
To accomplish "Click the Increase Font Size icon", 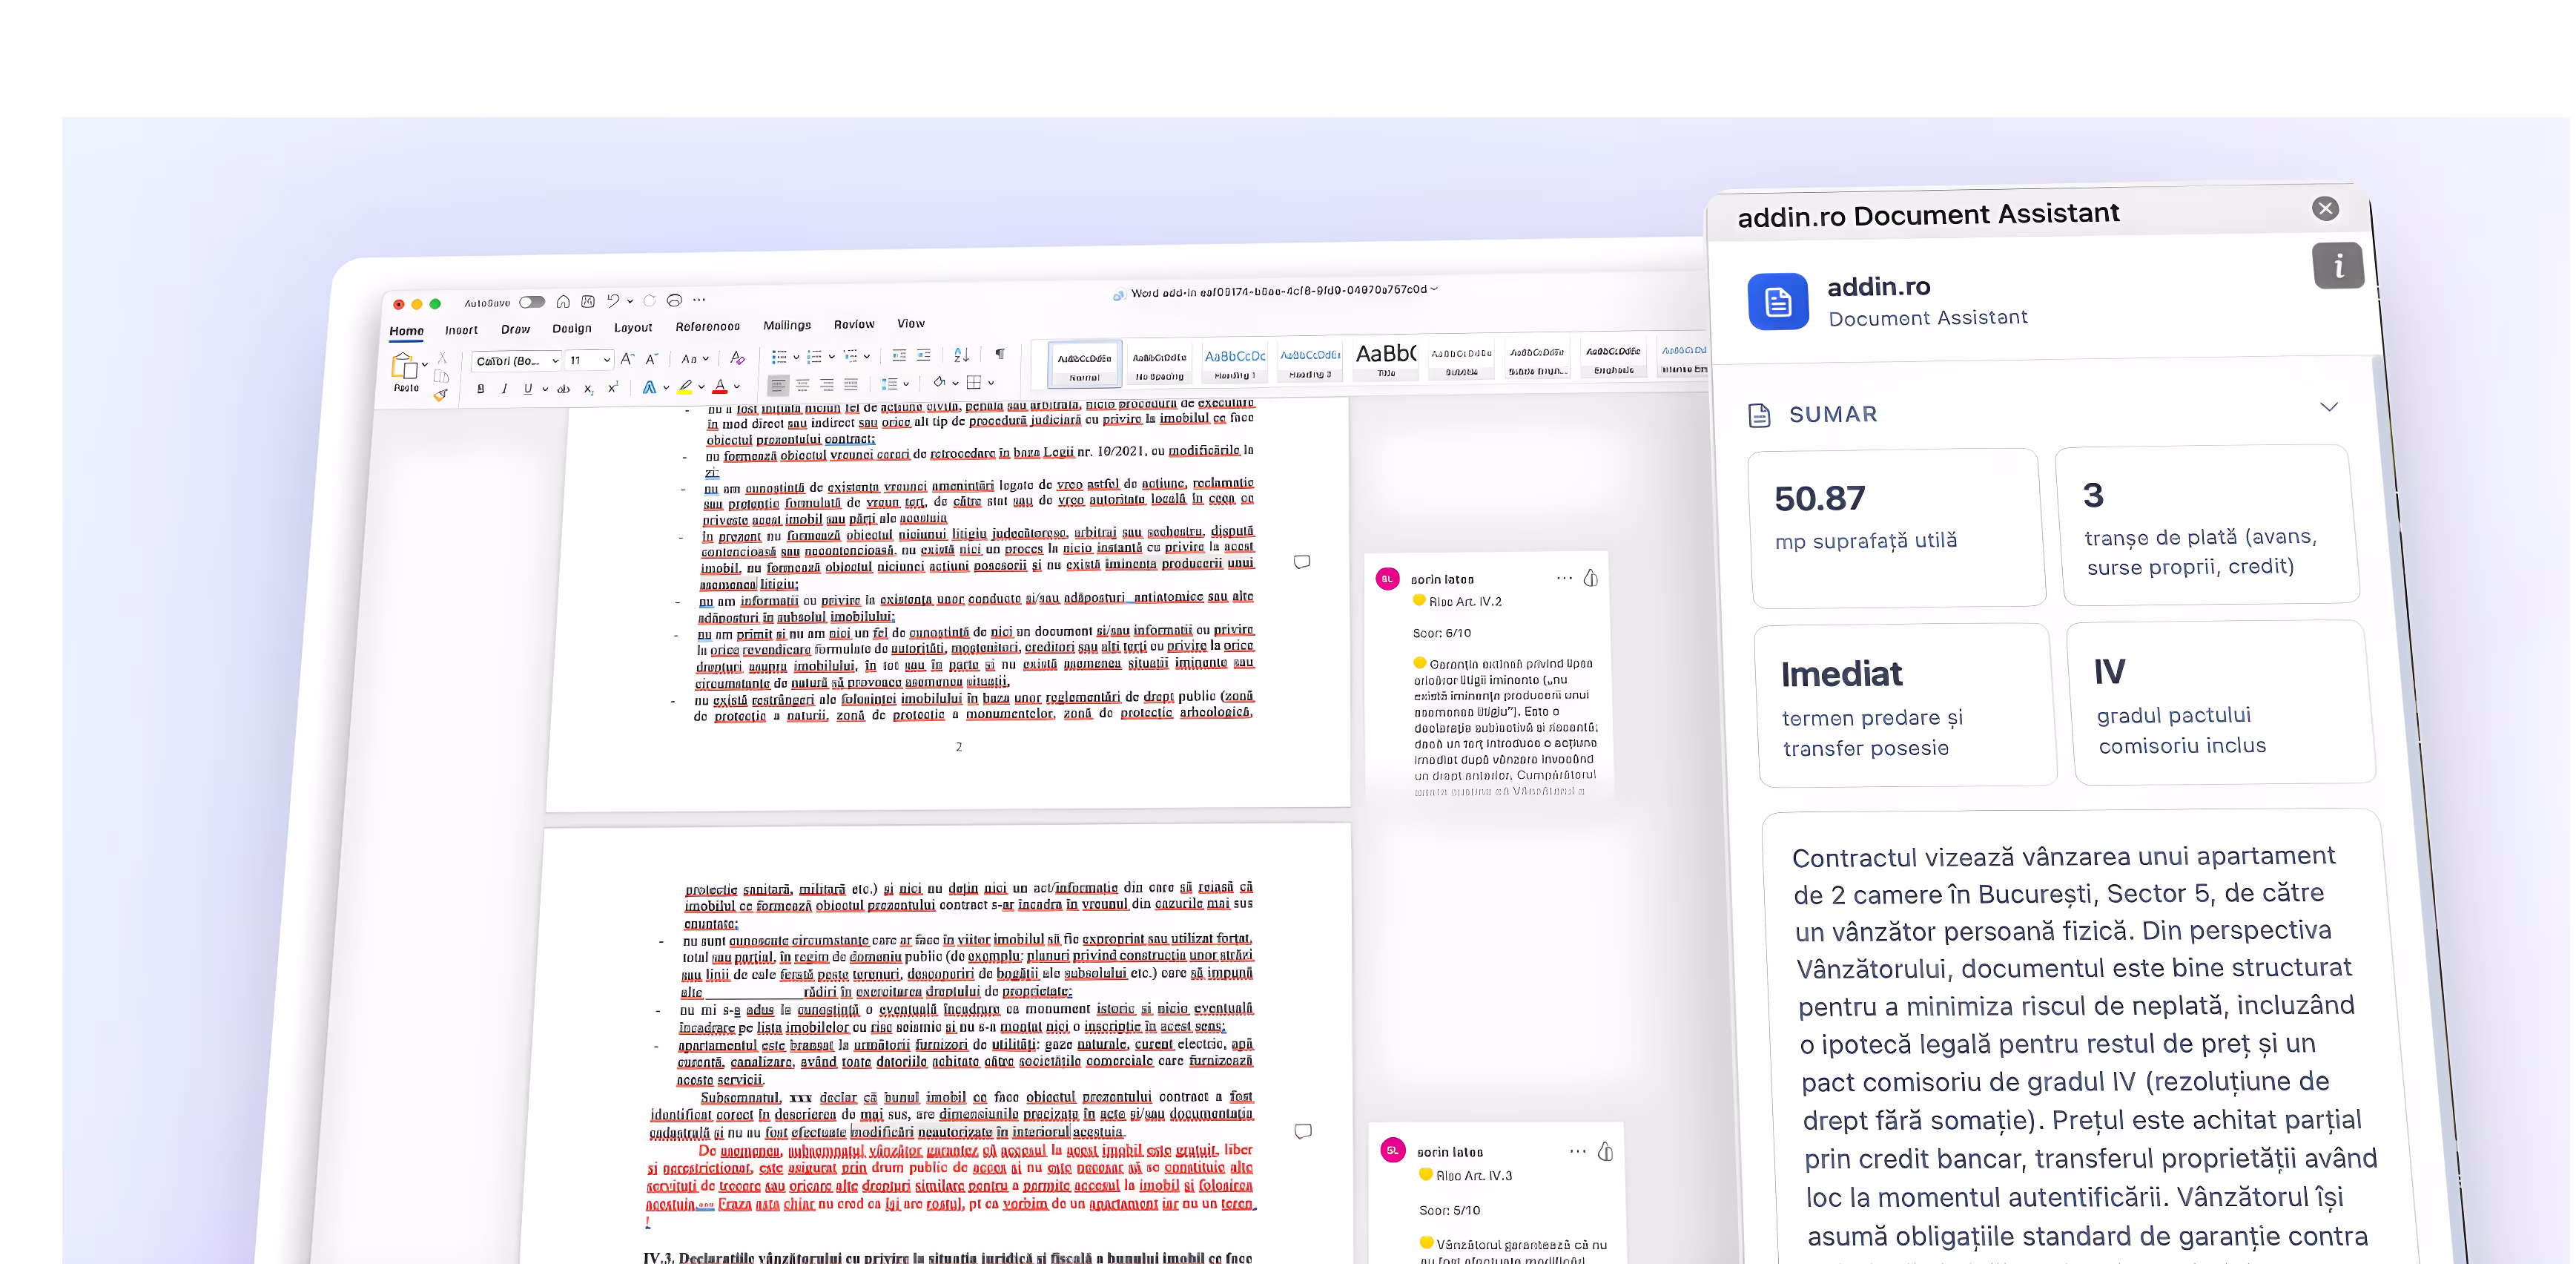I will point(627,359).
